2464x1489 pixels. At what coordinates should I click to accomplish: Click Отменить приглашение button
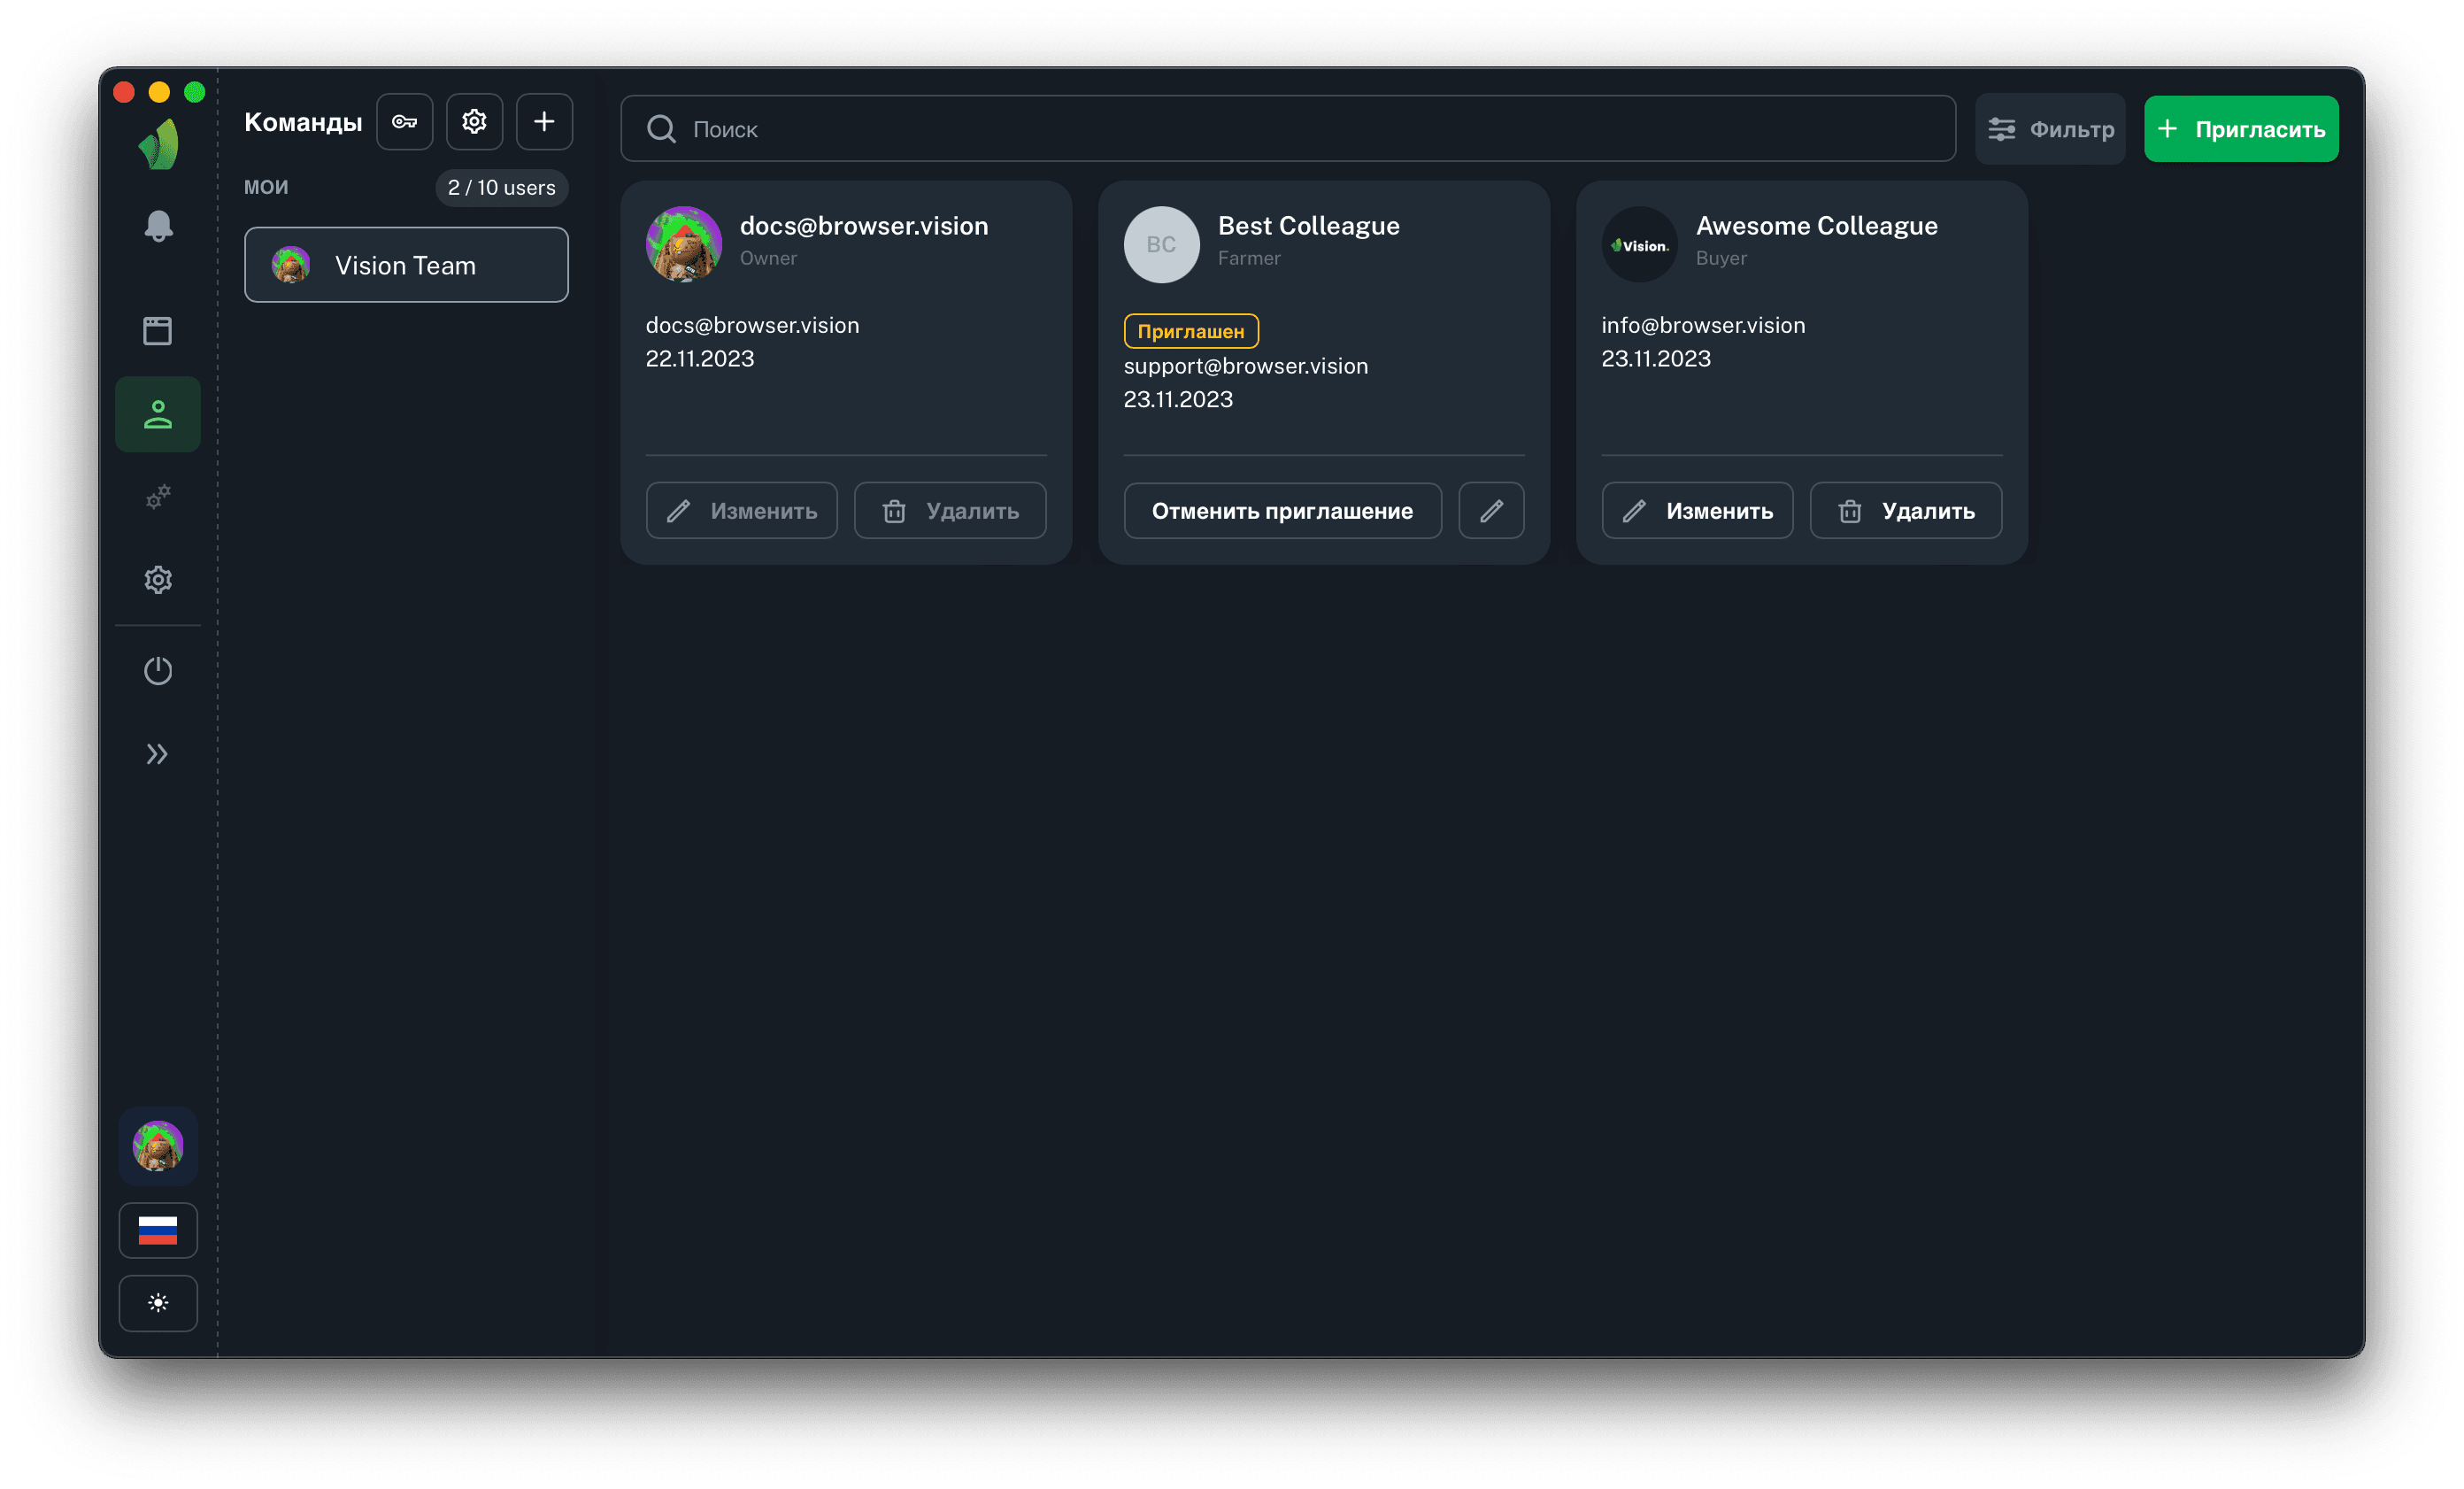tap(1282, 511)
